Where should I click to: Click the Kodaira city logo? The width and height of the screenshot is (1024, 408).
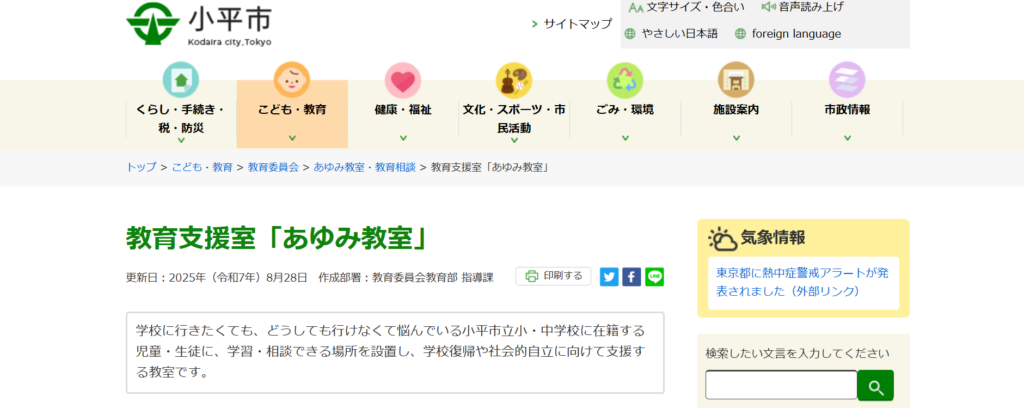(x=199, y=24)
